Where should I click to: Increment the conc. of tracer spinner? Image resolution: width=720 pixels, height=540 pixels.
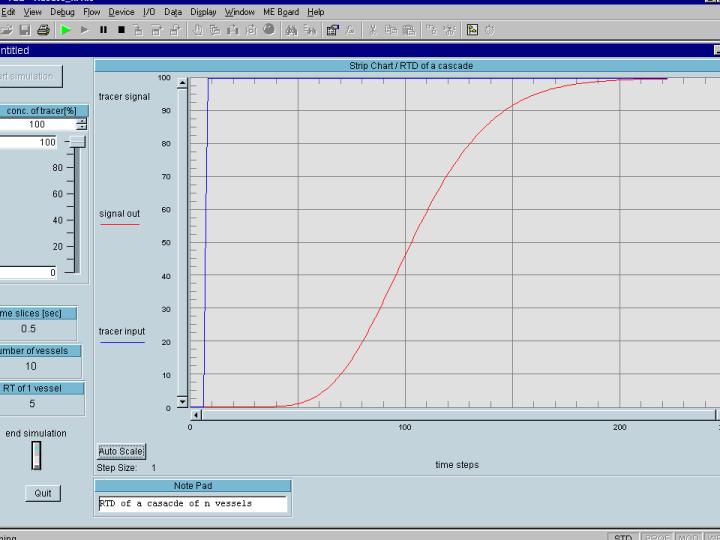click(x=82, y=121)
